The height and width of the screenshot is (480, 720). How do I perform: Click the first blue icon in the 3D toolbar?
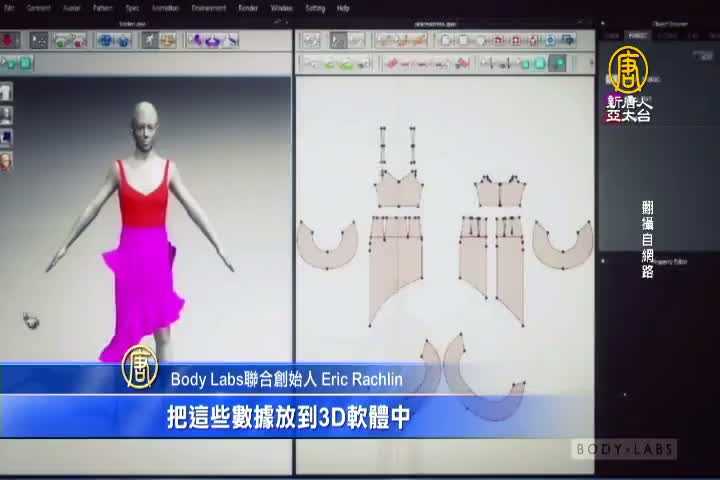104,41
